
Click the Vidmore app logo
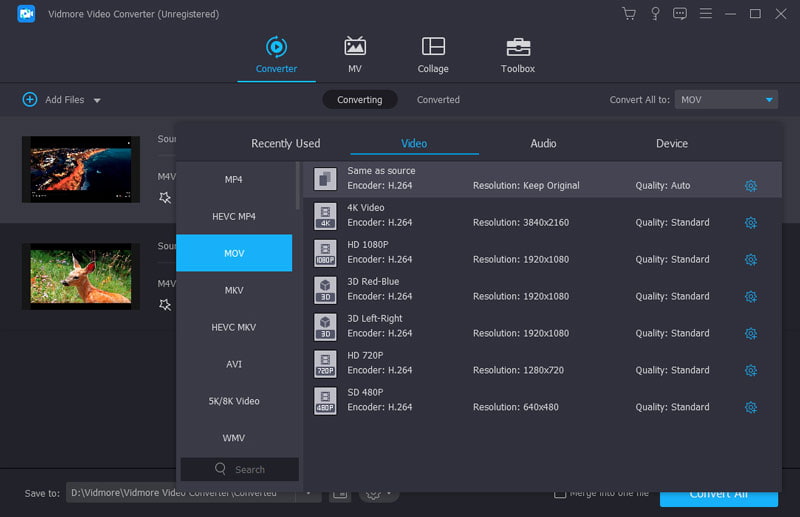coord(26,14)
